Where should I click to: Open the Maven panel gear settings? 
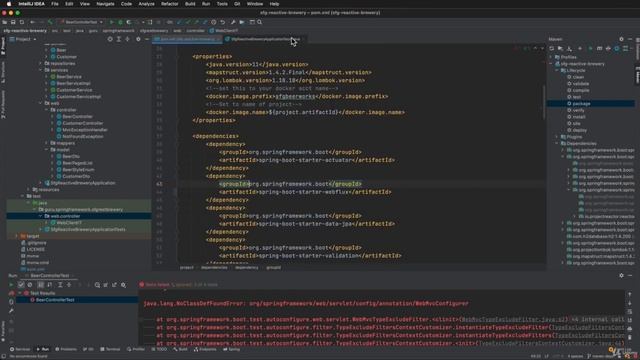(621, 39)
